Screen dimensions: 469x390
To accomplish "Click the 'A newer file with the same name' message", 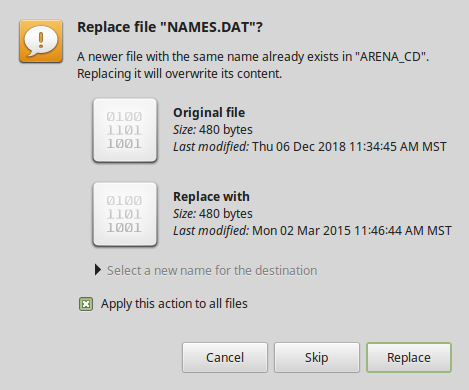I will click(x=253, y=57).
